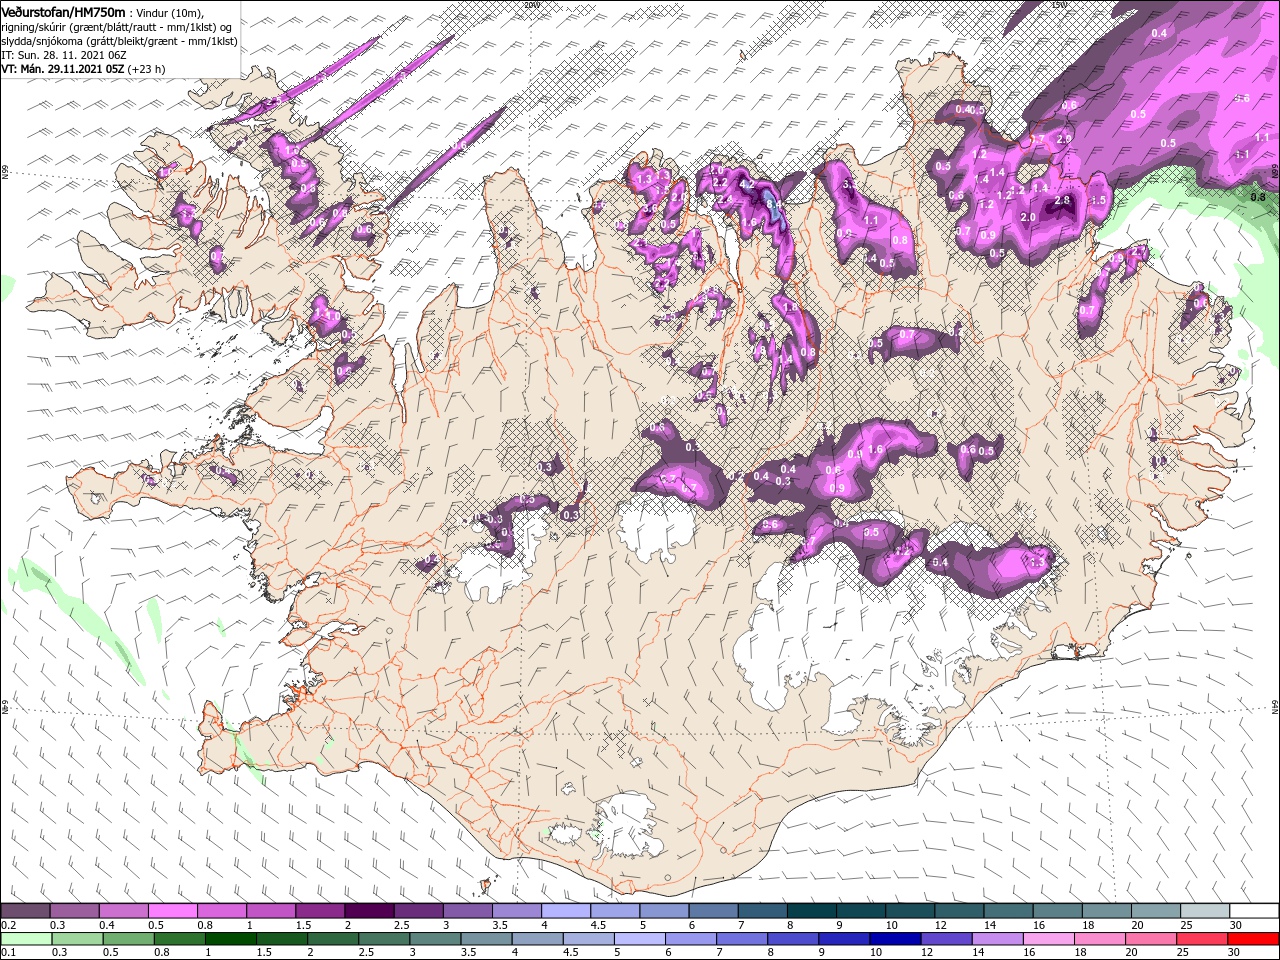Select bright pink upper swatch between 0.5 and 0.8
Screen dimensions: 1280x960
[x=172, y=911]
